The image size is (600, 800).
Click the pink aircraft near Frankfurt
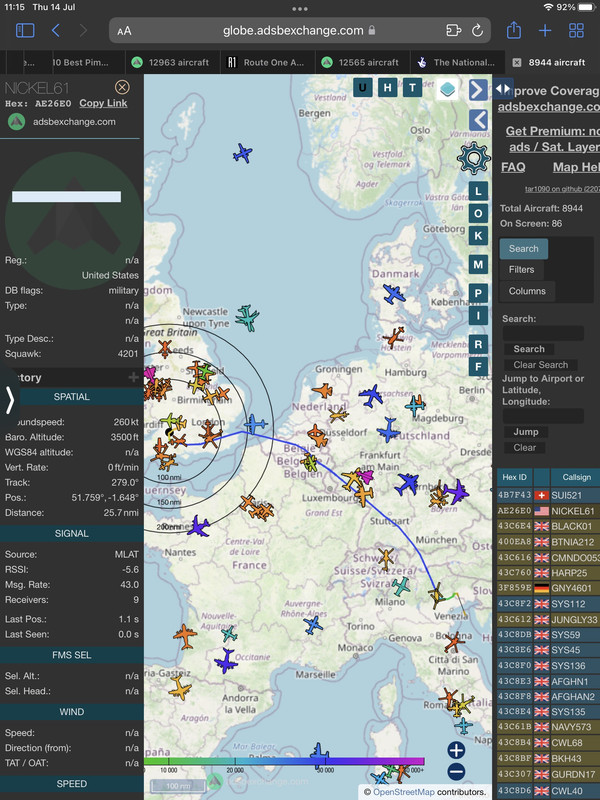point(365,476)
